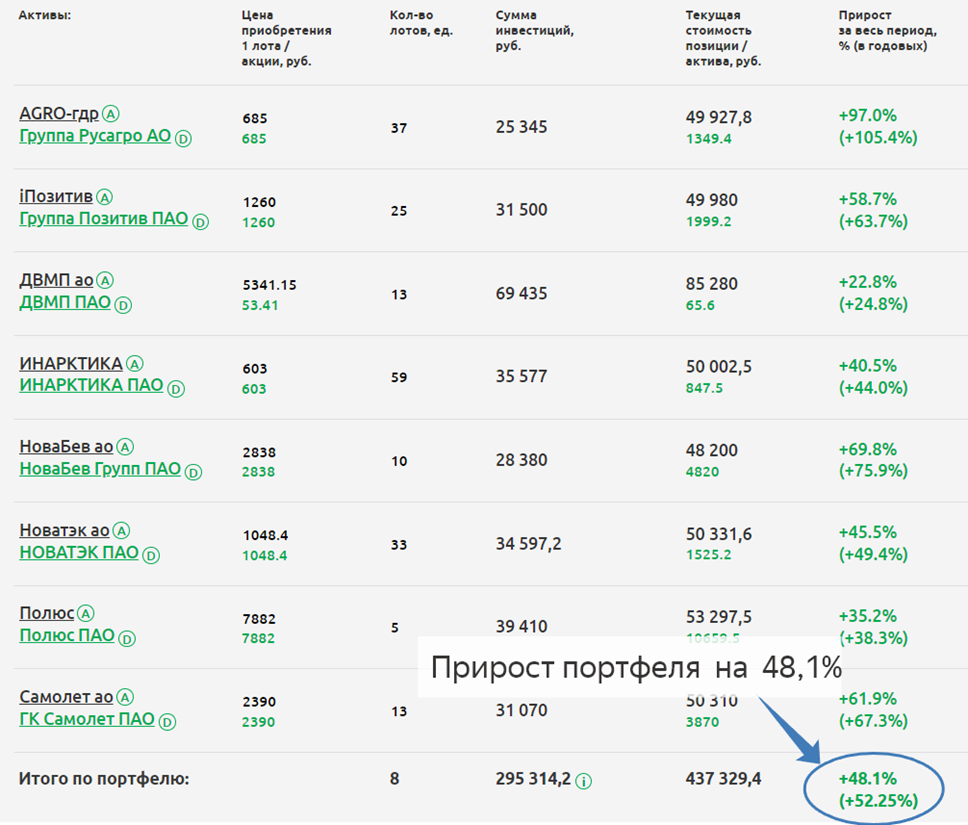The image size is (968, 825).
Task: Click the Прирост за весь период column header
Action: pos(882,31)
